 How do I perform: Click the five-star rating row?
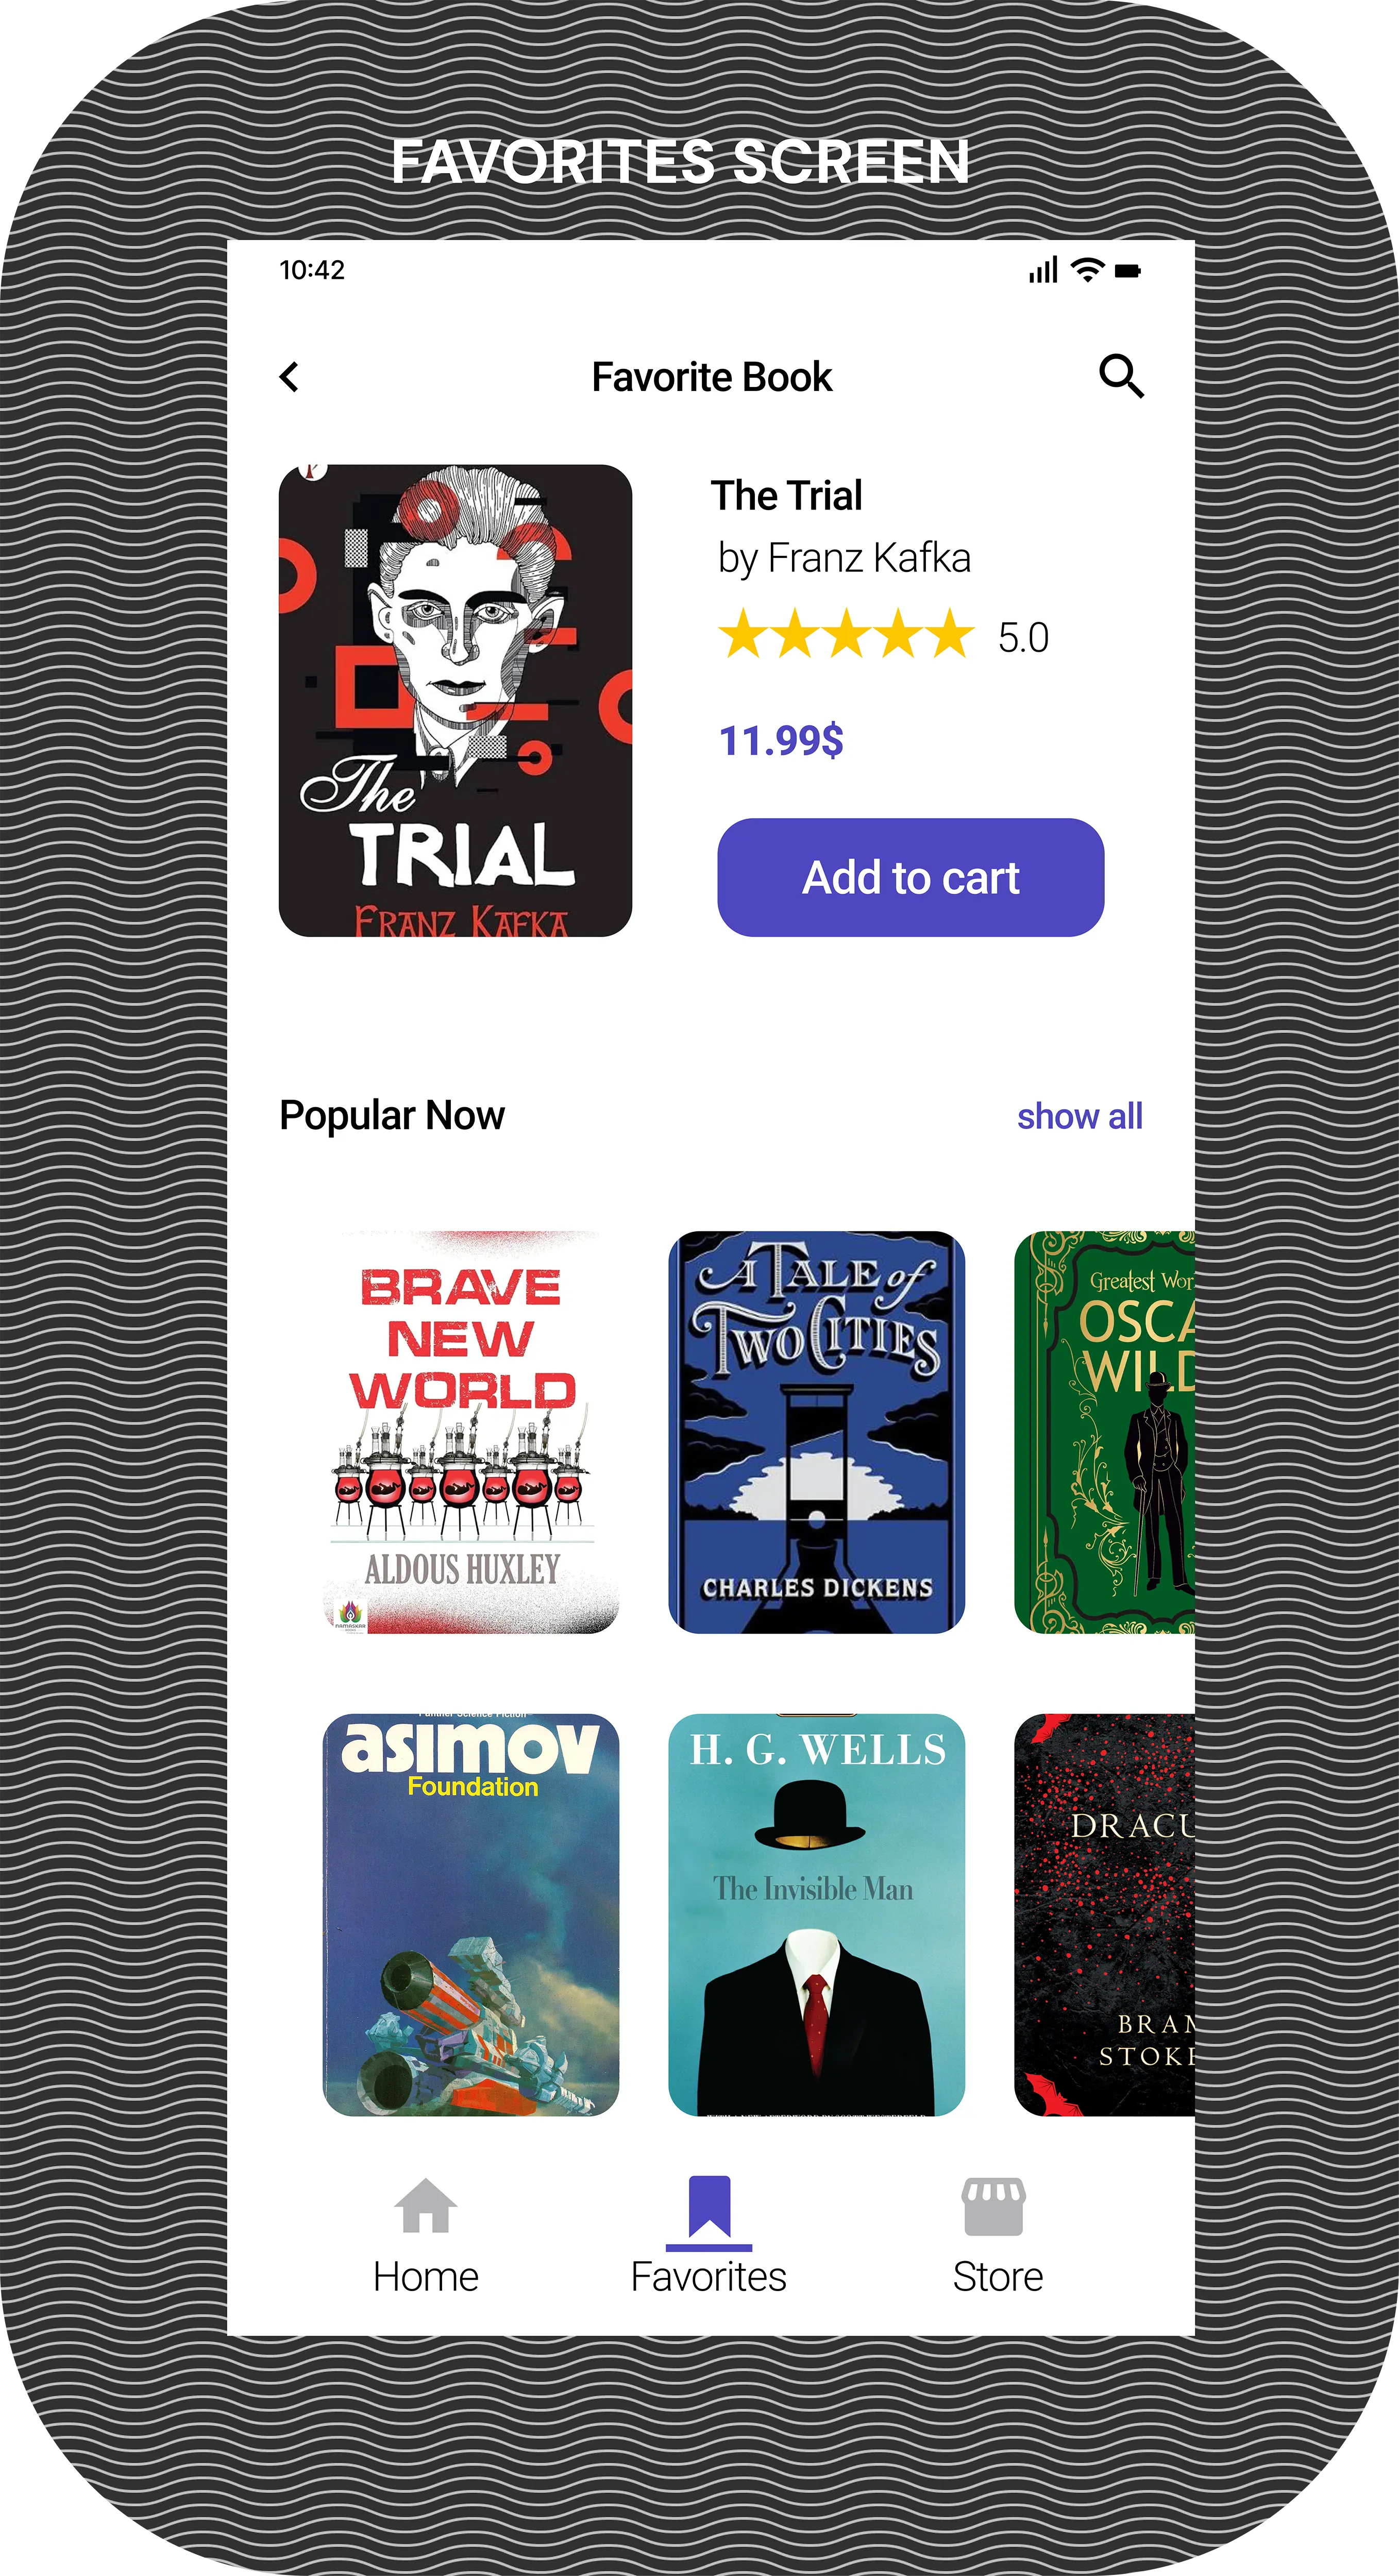coord(846,634)
